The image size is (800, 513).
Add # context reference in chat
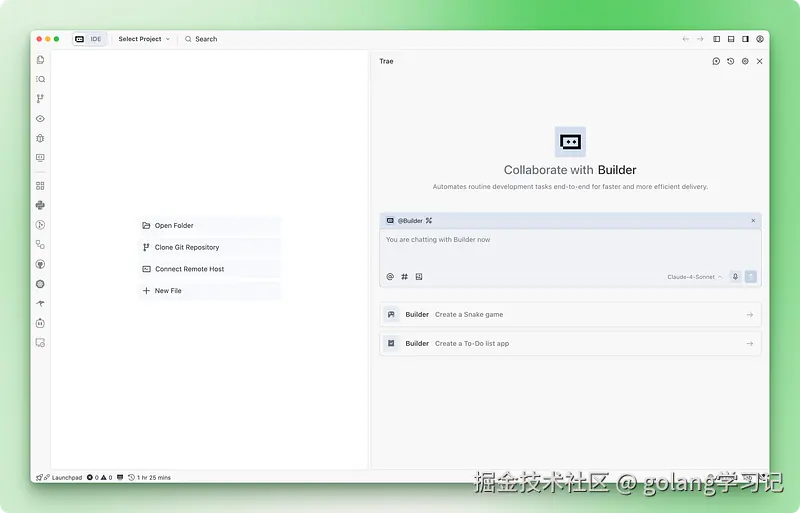coord(405,277)
